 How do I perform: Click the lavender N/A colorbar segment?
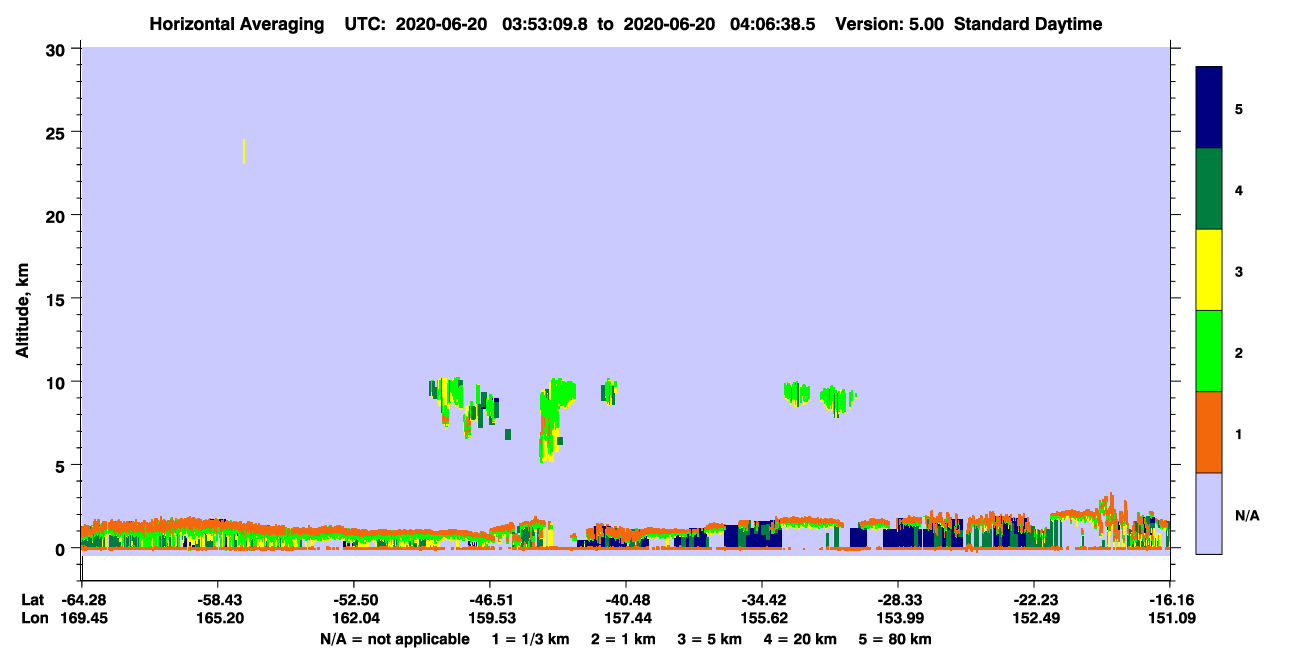coord(1209,513)
